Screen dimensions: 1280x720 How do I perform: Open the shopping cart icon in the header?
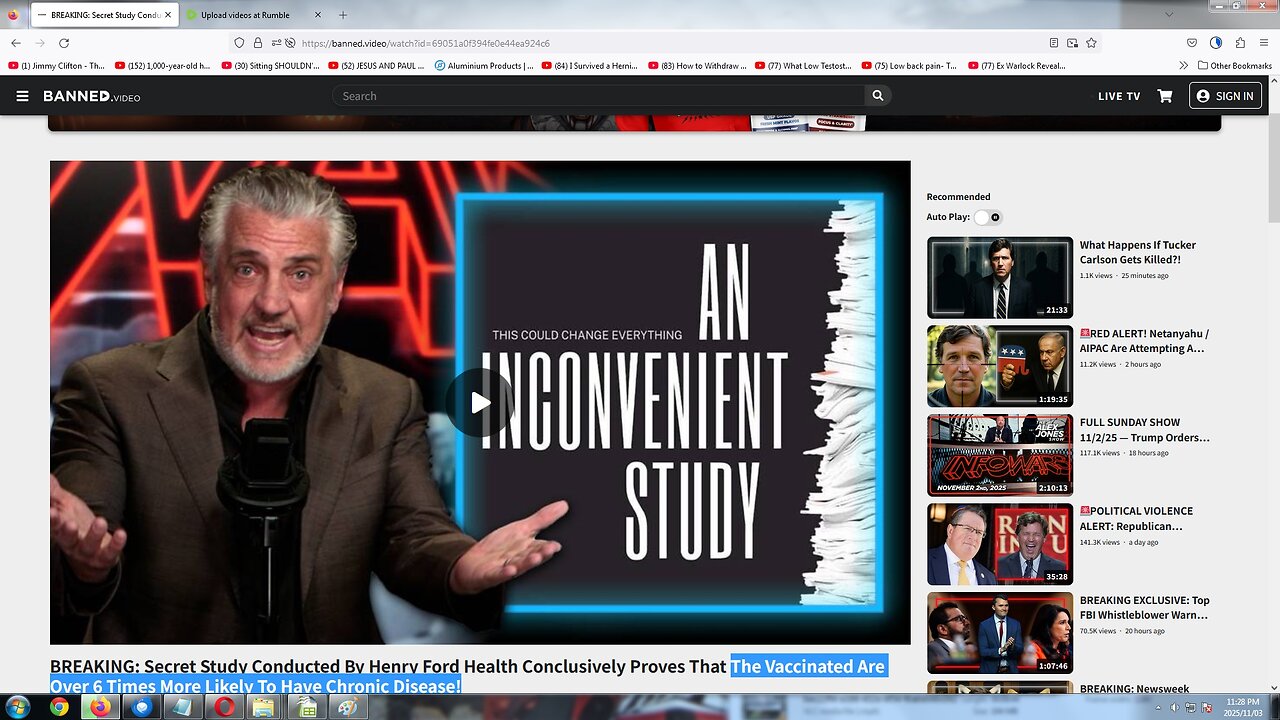[x=1165, y=96]
